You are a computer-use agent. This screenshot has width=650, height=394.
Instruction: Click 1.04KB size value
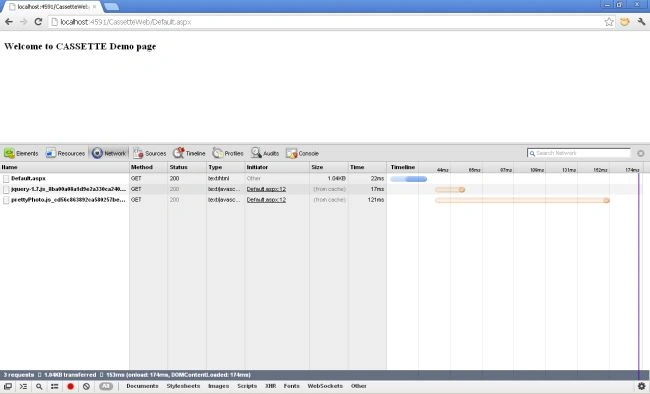336,178
